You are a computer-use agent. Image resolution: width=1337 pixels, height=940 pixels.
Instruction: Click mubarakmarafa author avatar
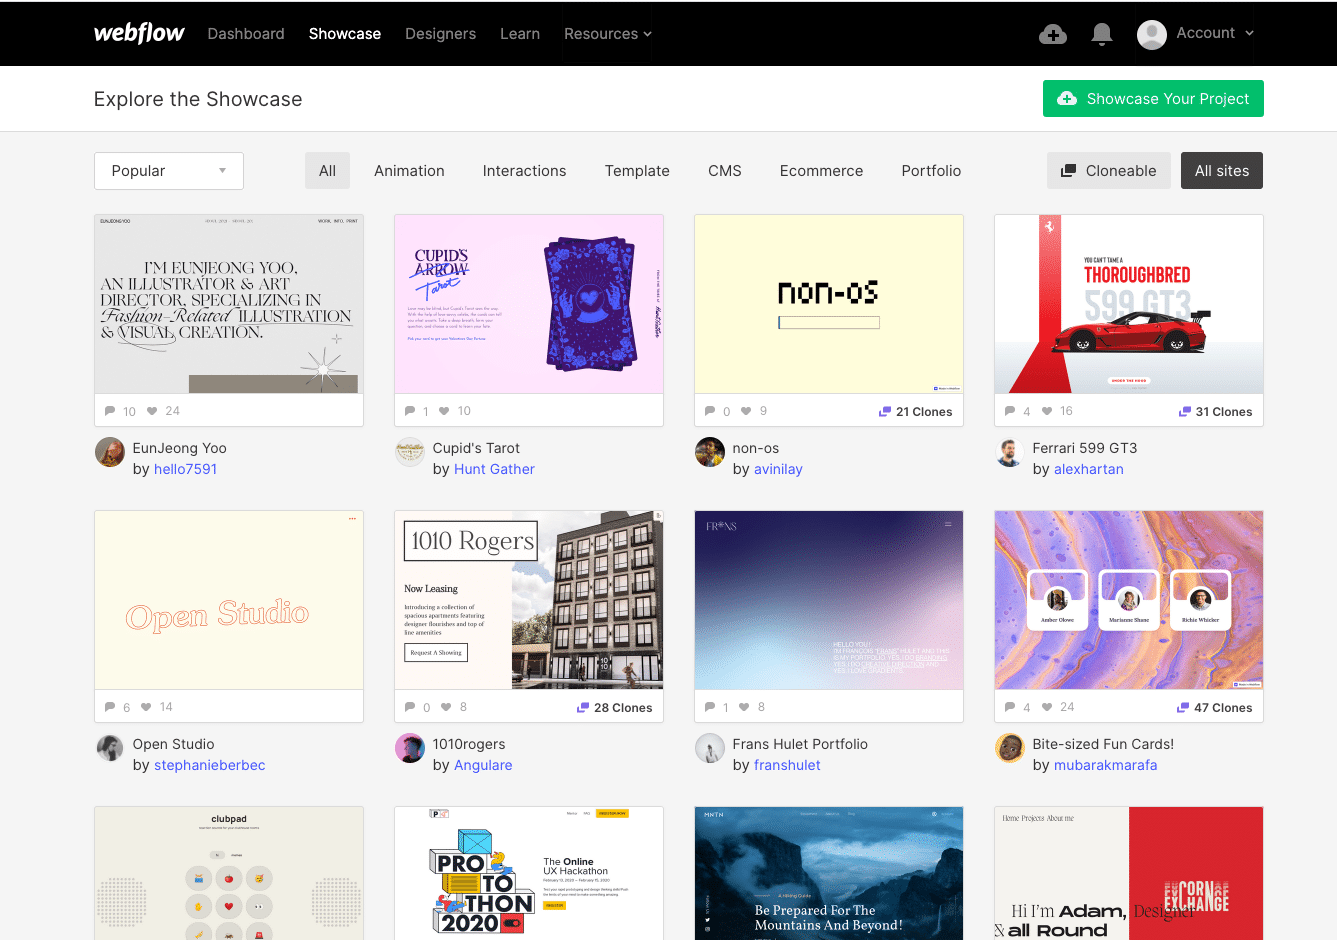pos(1010,748)
